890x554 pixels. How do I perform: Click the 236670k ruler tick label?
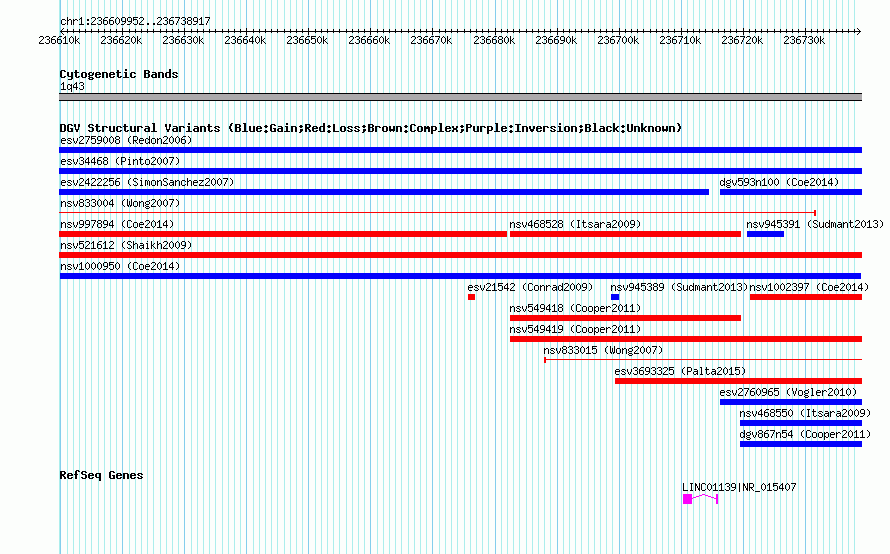click(431, 40)
